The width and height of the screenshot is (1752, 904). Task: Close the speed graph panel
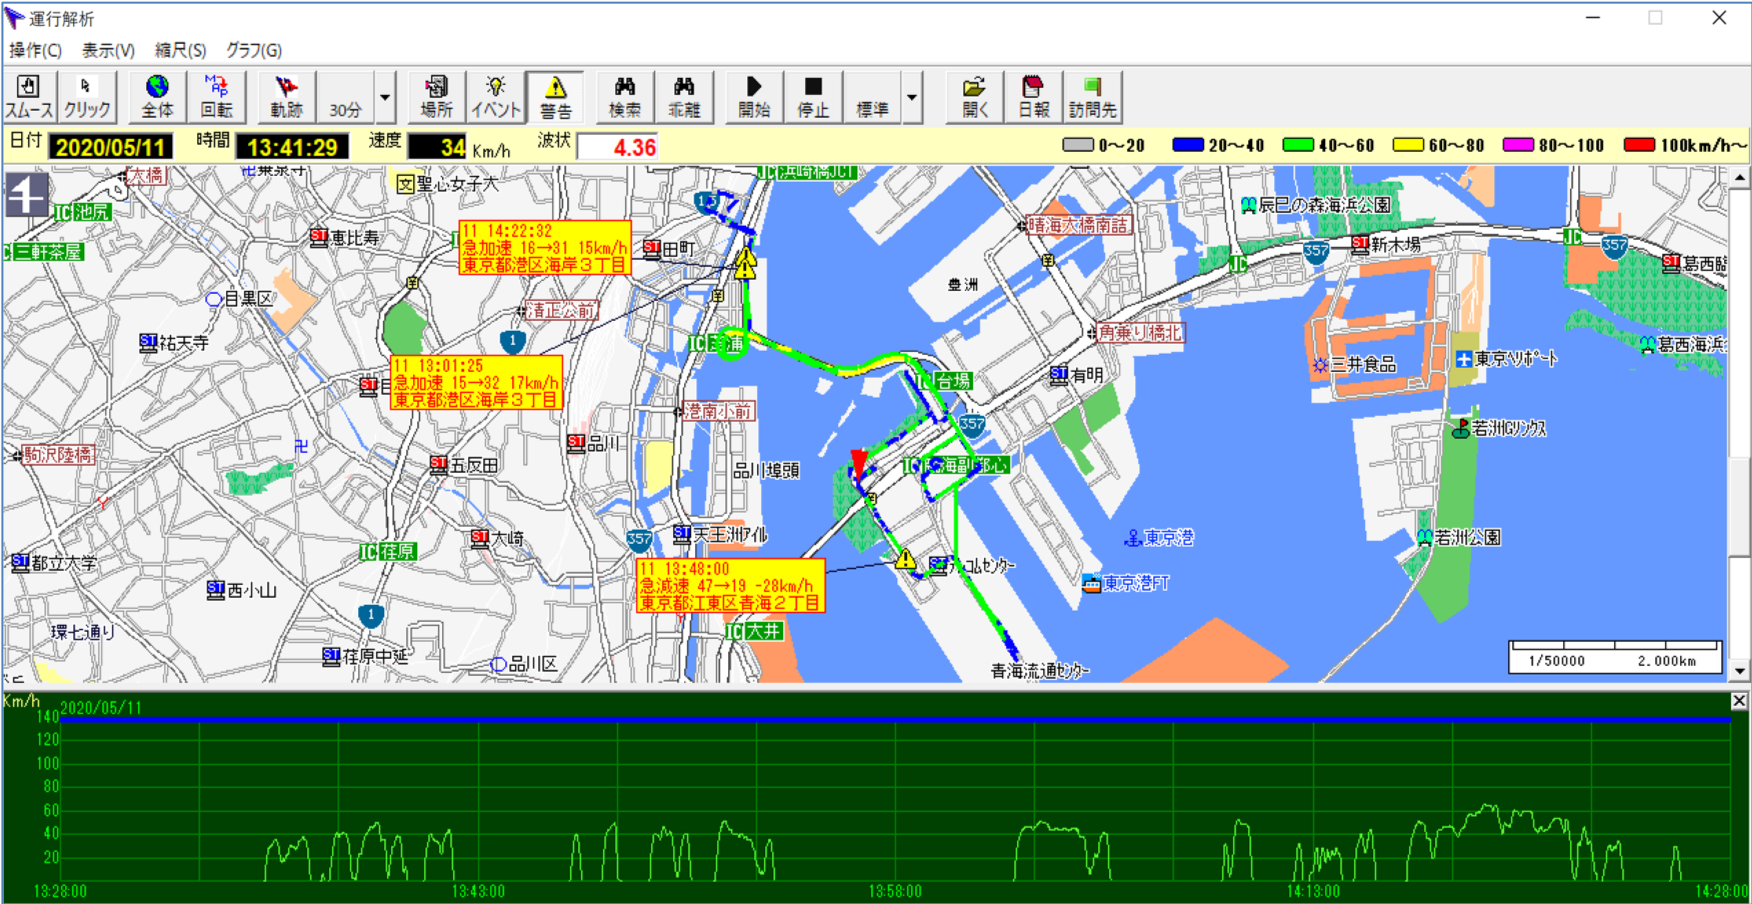(1739, 701)
